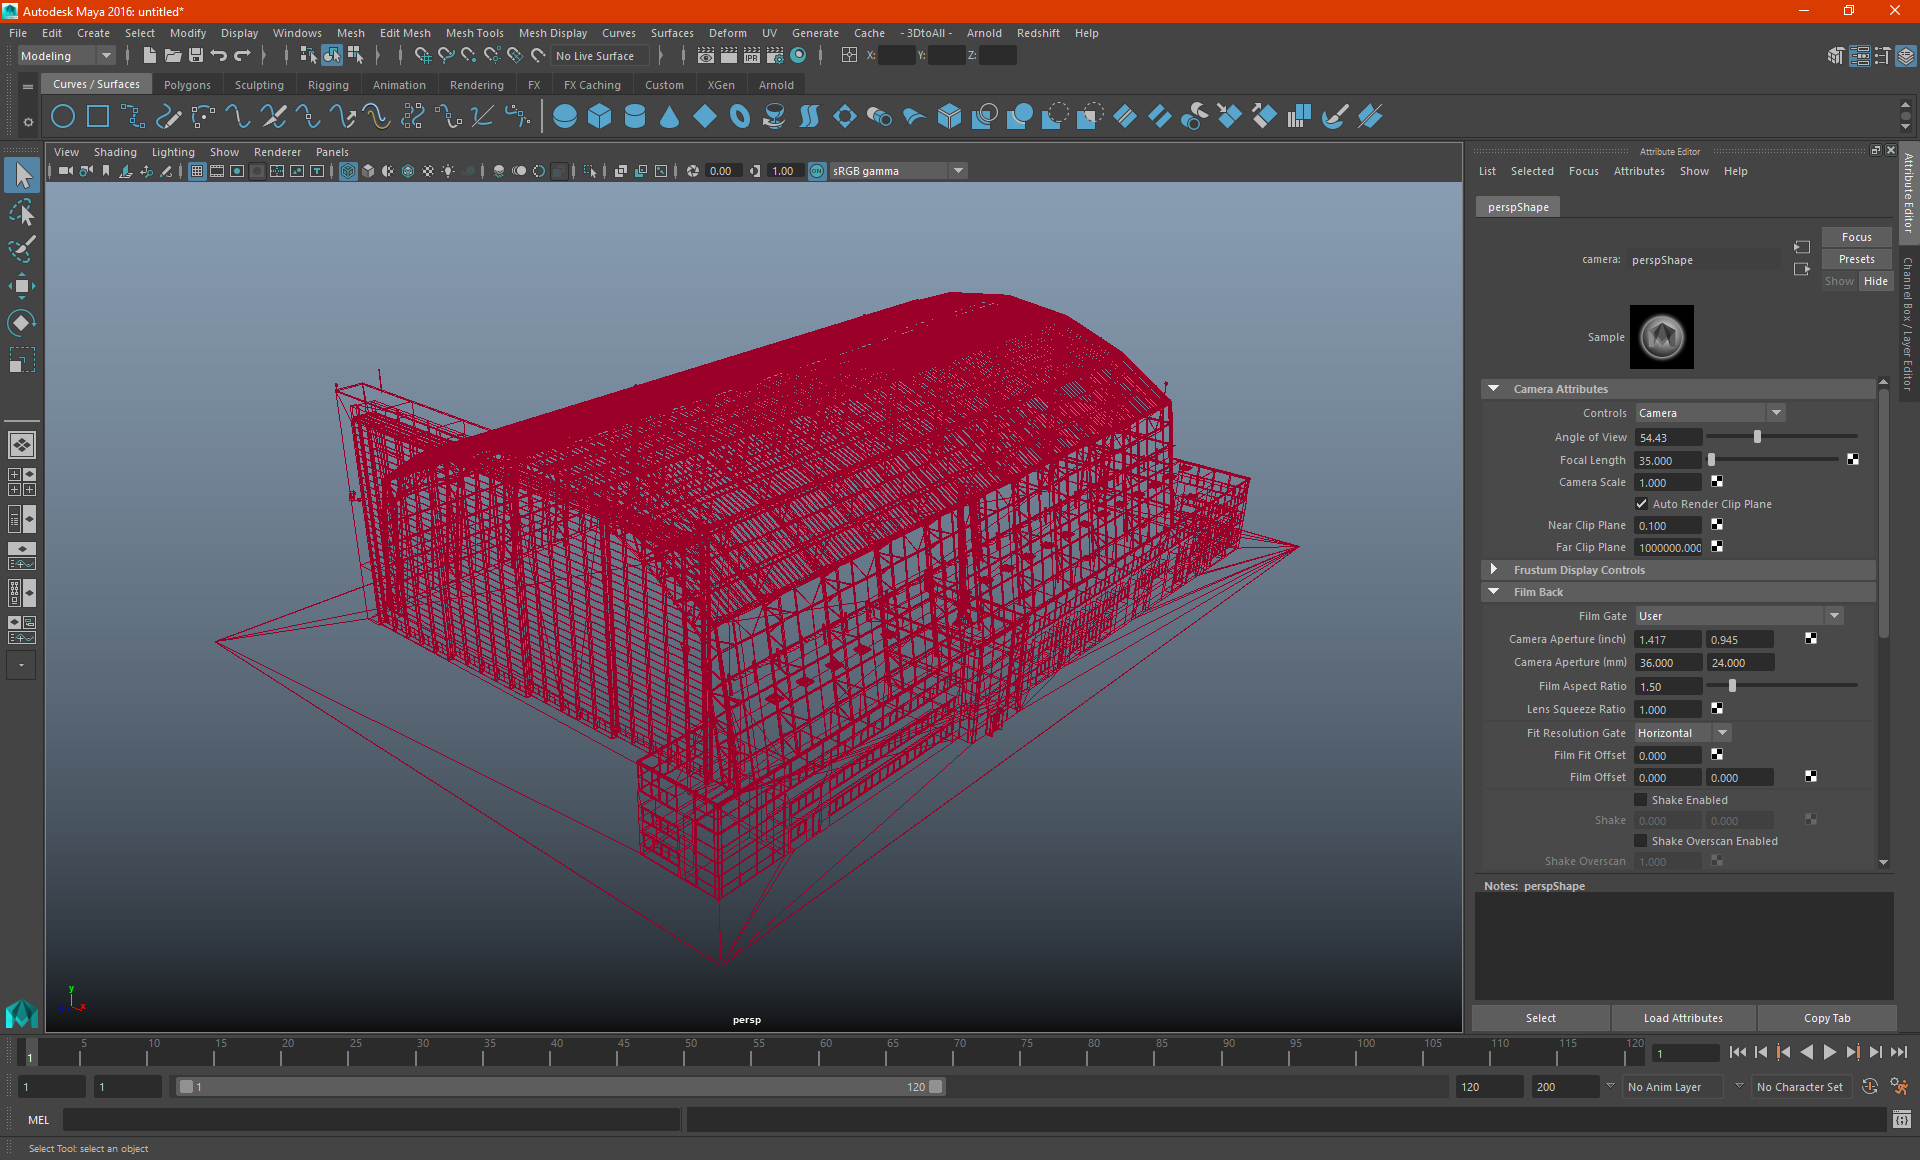This screenshot has width=1920, height=1160.
Task: Open the Modeling menu set dropdown
Action: [x=66, y=56]
